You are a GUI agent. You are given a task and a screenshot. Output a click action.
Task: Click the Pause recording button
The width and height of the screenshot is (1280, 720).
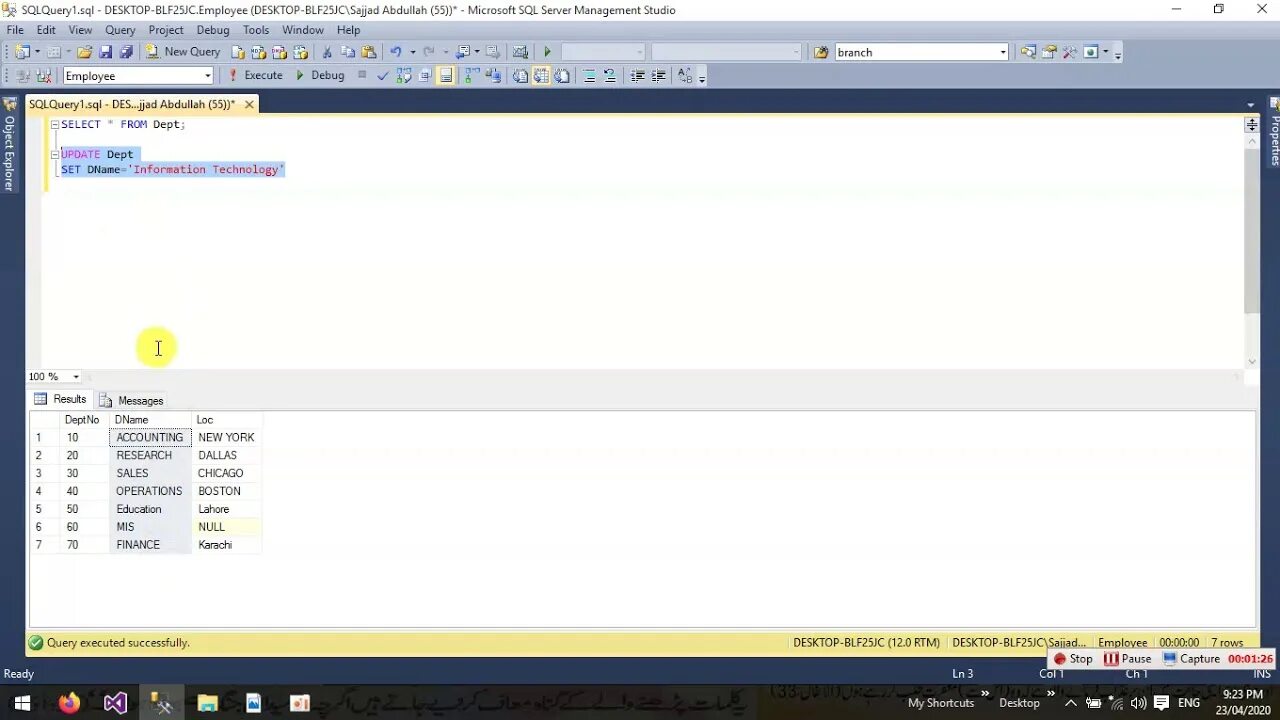click(1127, 659)
